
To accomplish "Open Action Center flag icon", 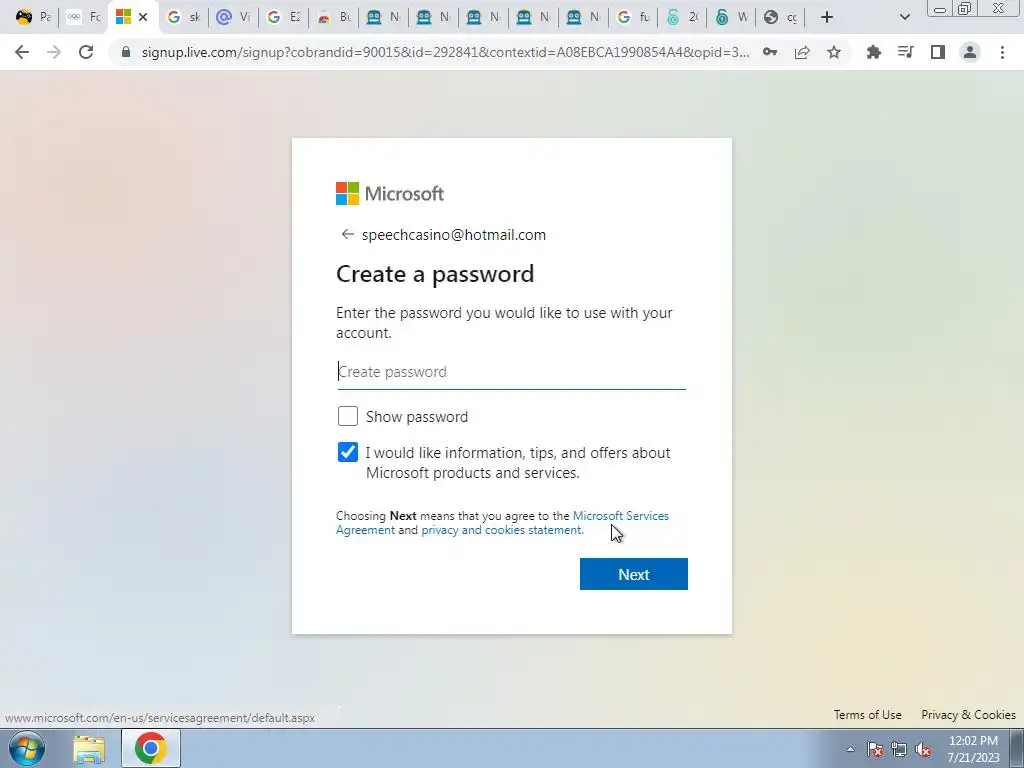I will tap(874, 749).
